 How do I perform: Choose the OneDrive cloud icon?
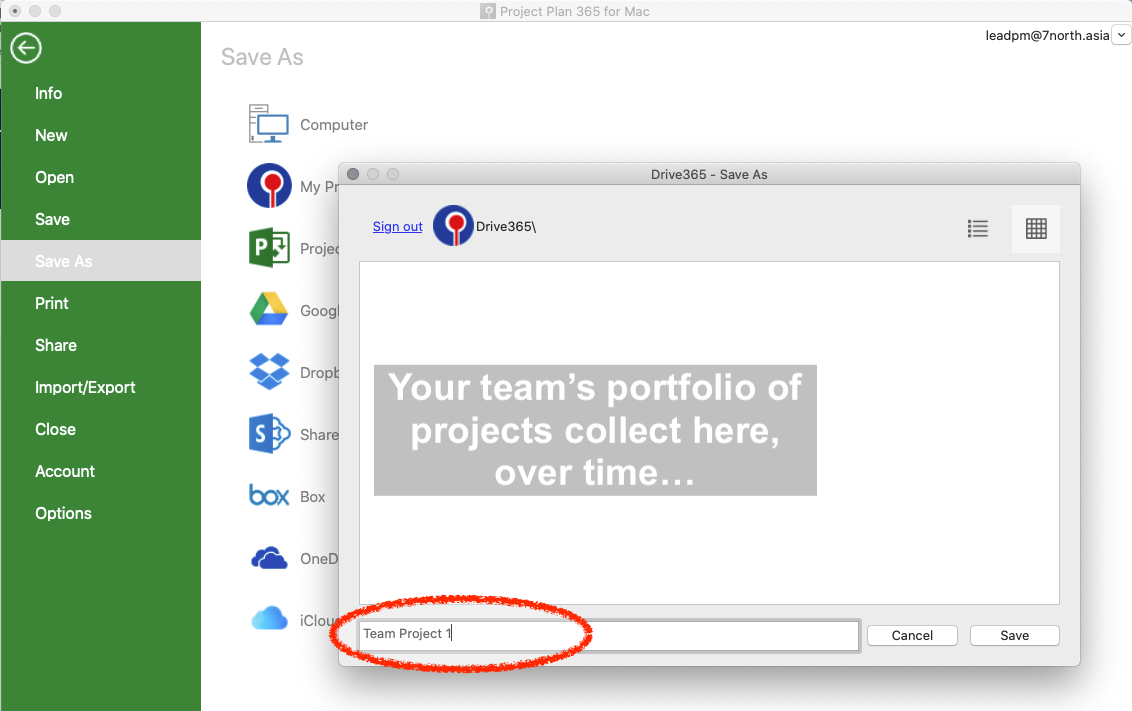pyautogui.click(x=269, y=558)
